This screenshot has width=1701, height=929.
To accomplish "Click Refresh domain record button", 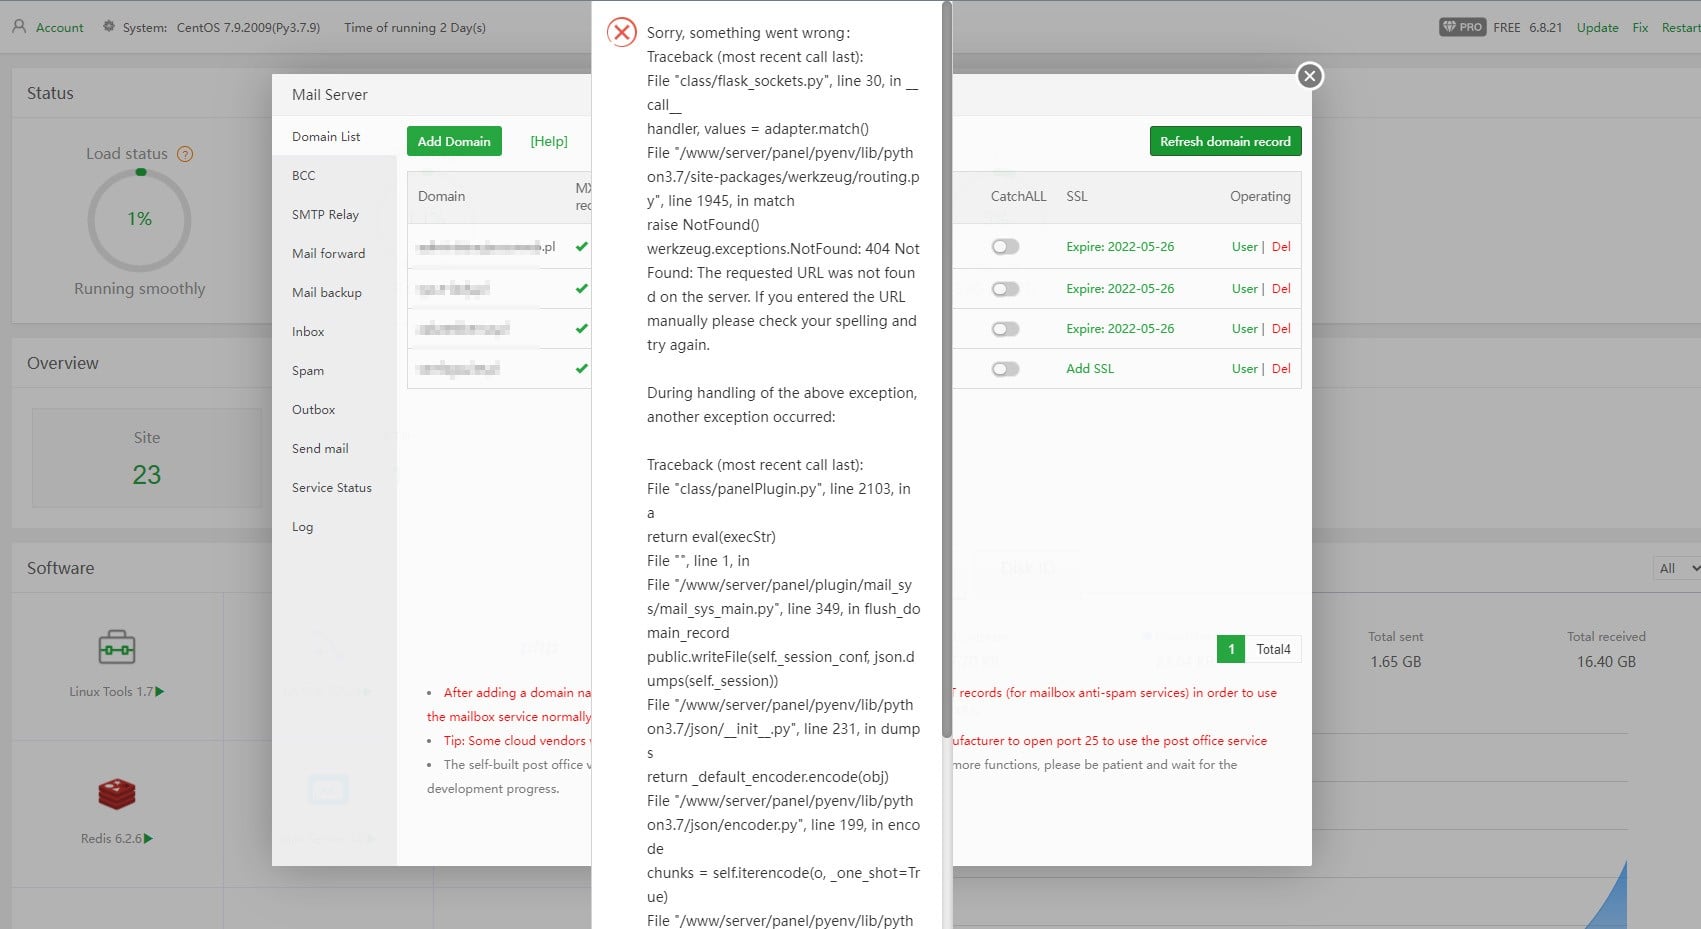I will point(1225,141).
